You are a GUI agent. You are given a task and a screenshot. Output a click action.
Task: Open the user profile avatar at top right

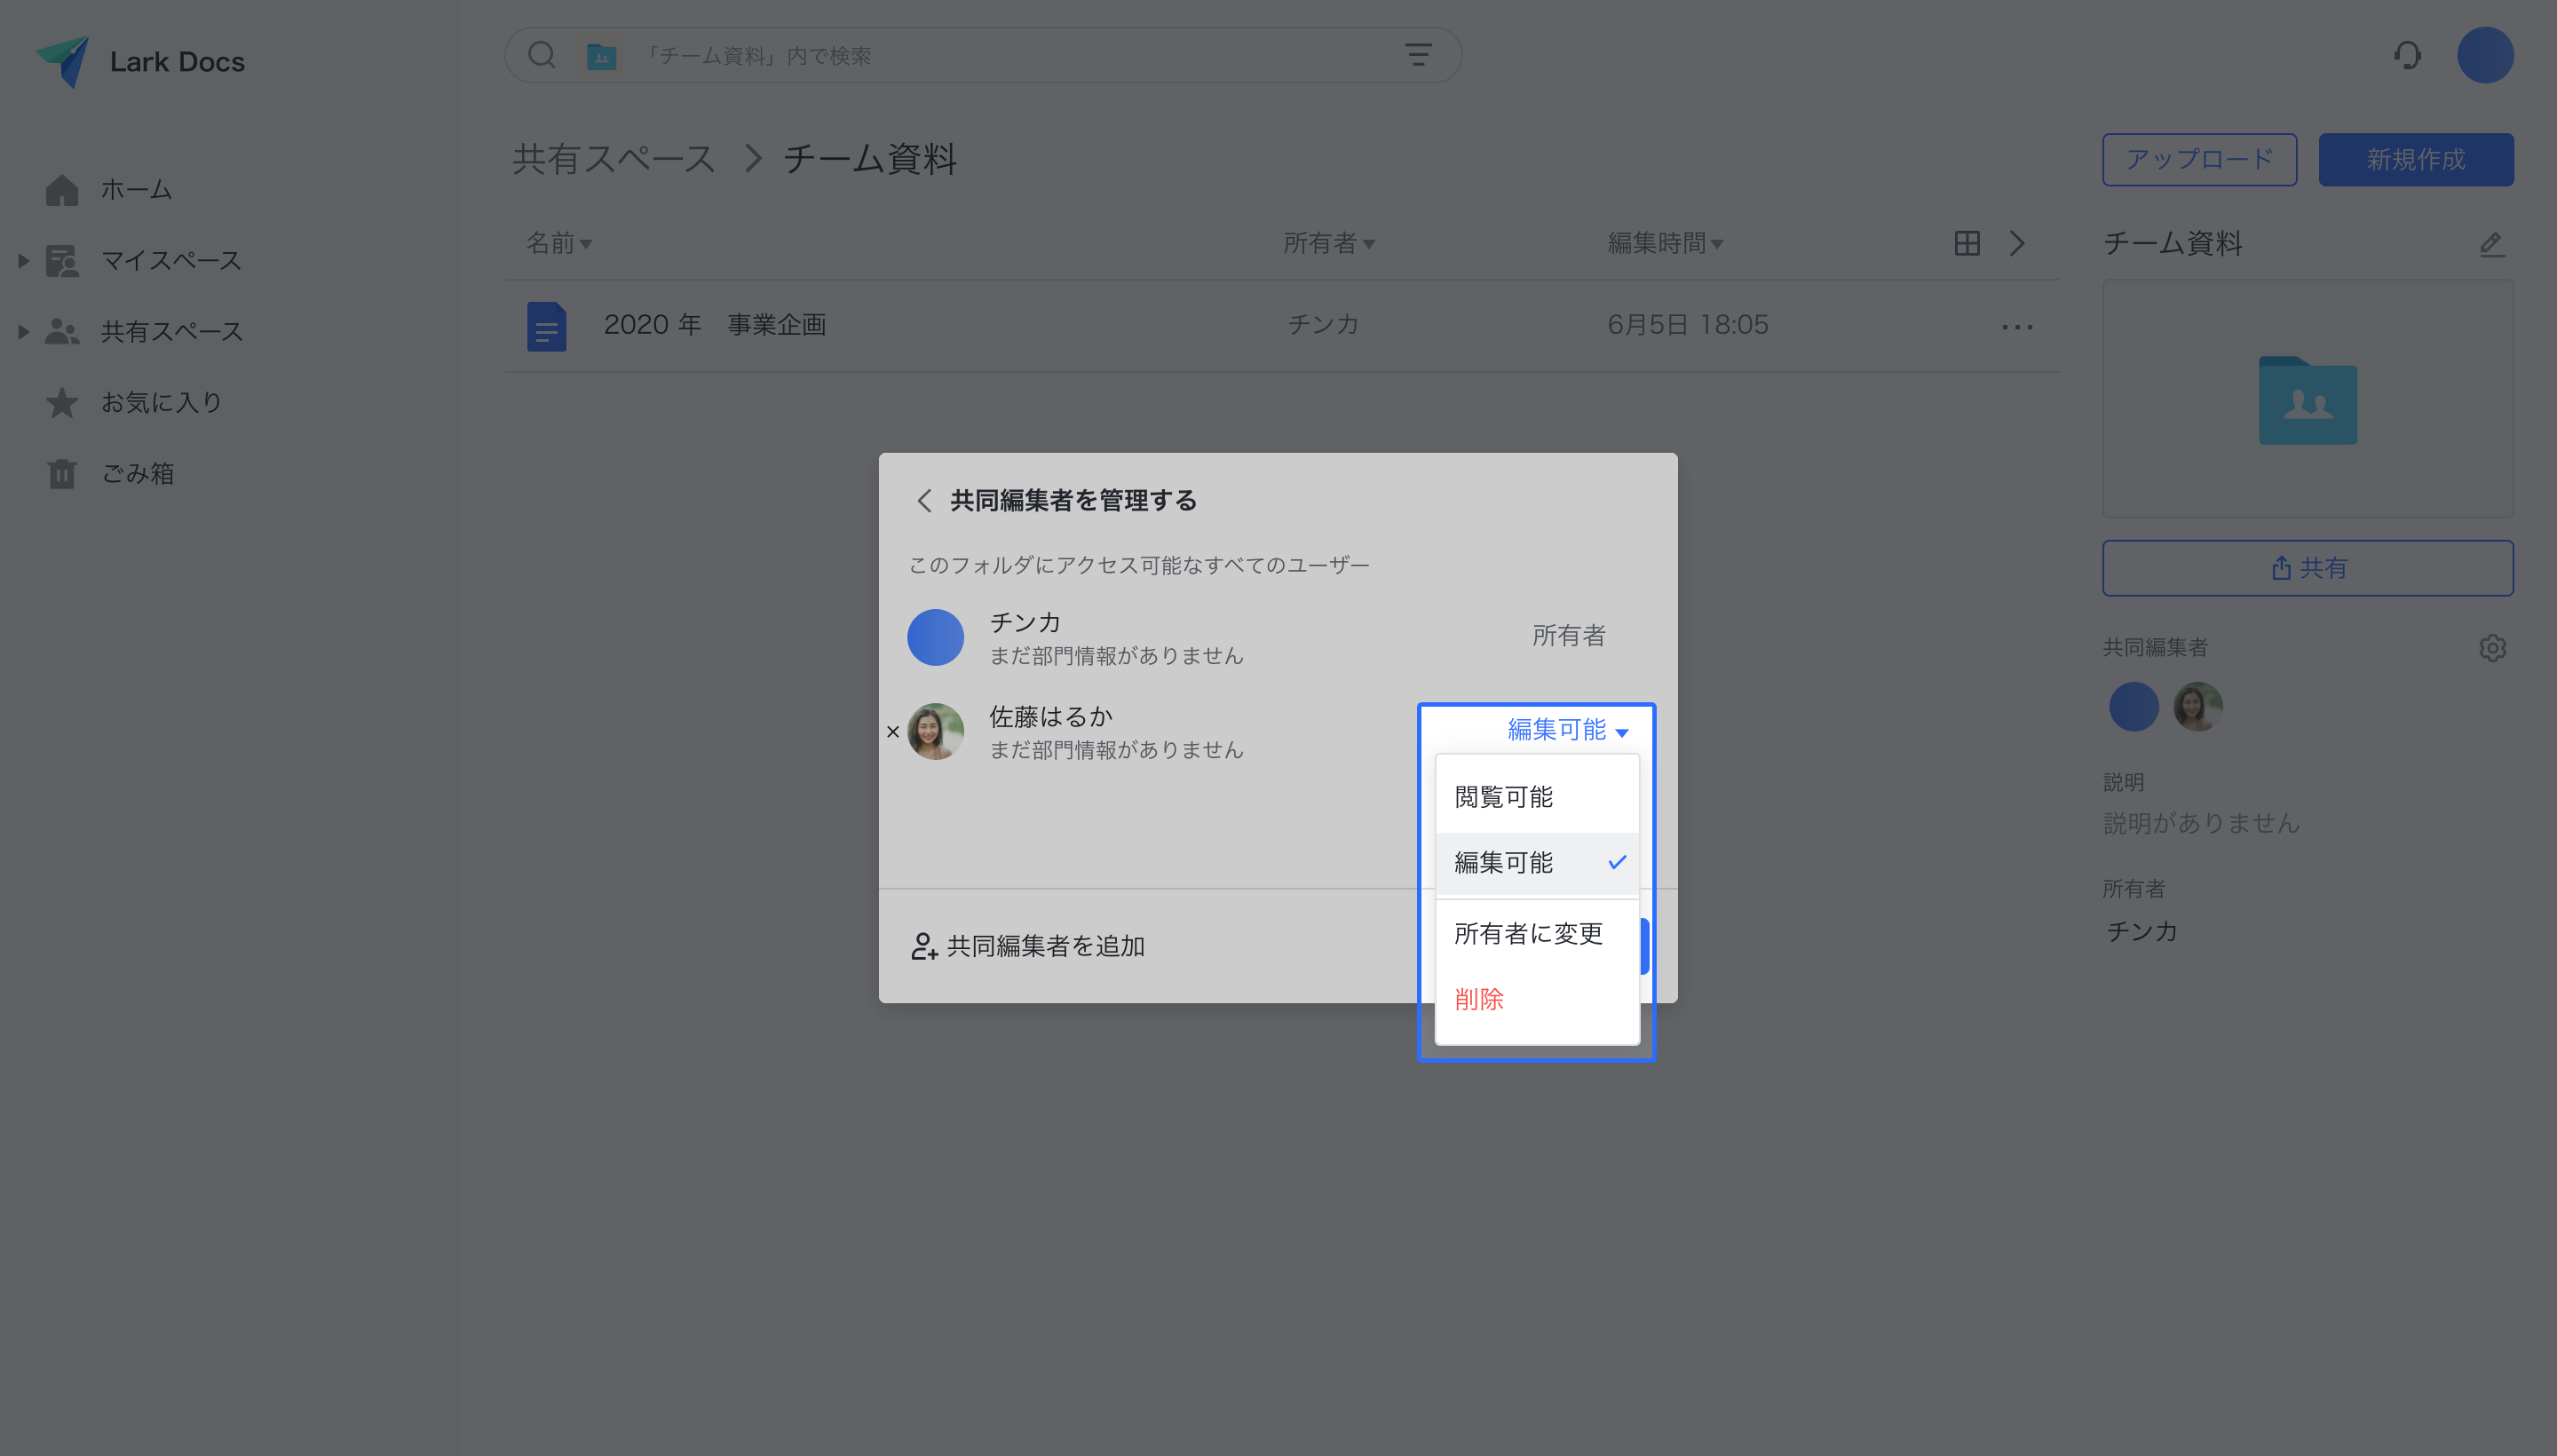(x=2485, y=55)
